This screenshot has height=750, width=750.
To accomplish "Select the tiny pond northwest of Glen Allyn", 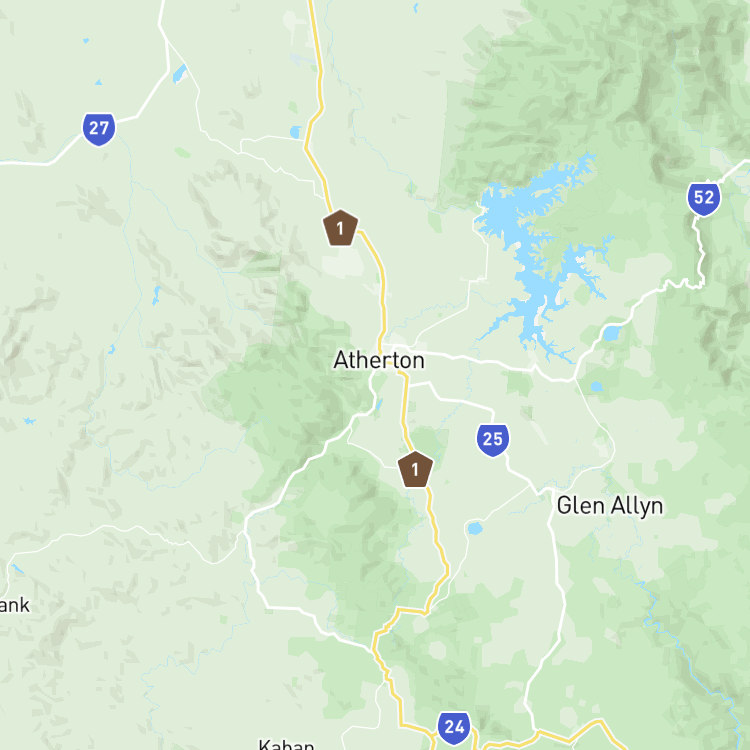I will (596, 386).
